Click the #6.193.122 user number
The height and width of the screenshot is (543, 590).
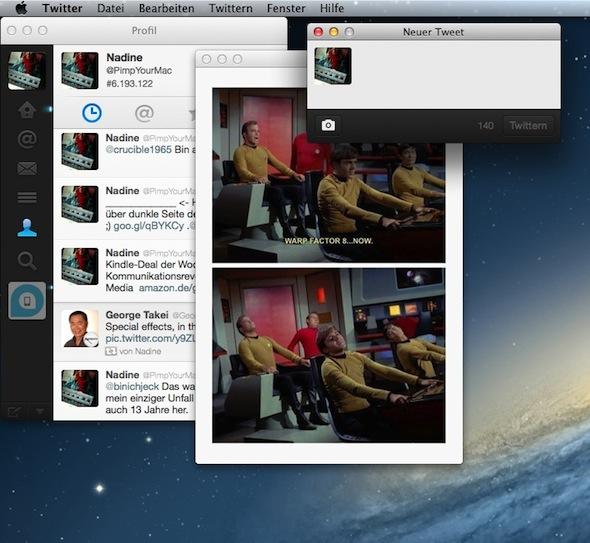coord(130,84)
